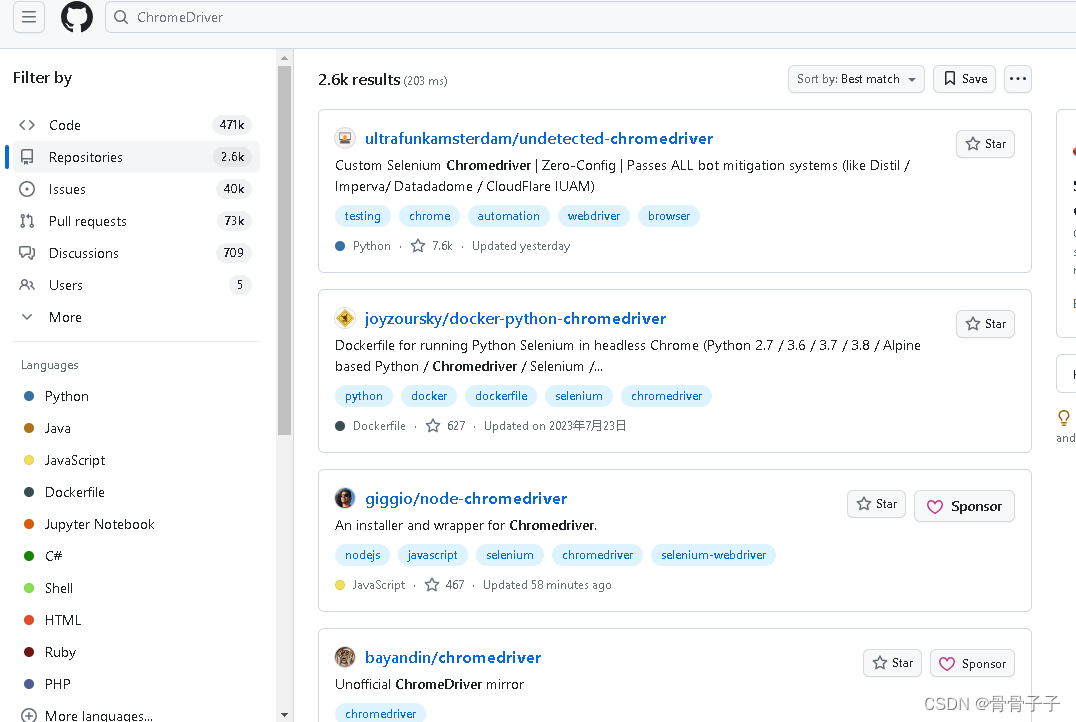Filter results by Issues
This screenshot has width=1076, height=722.
136,189
